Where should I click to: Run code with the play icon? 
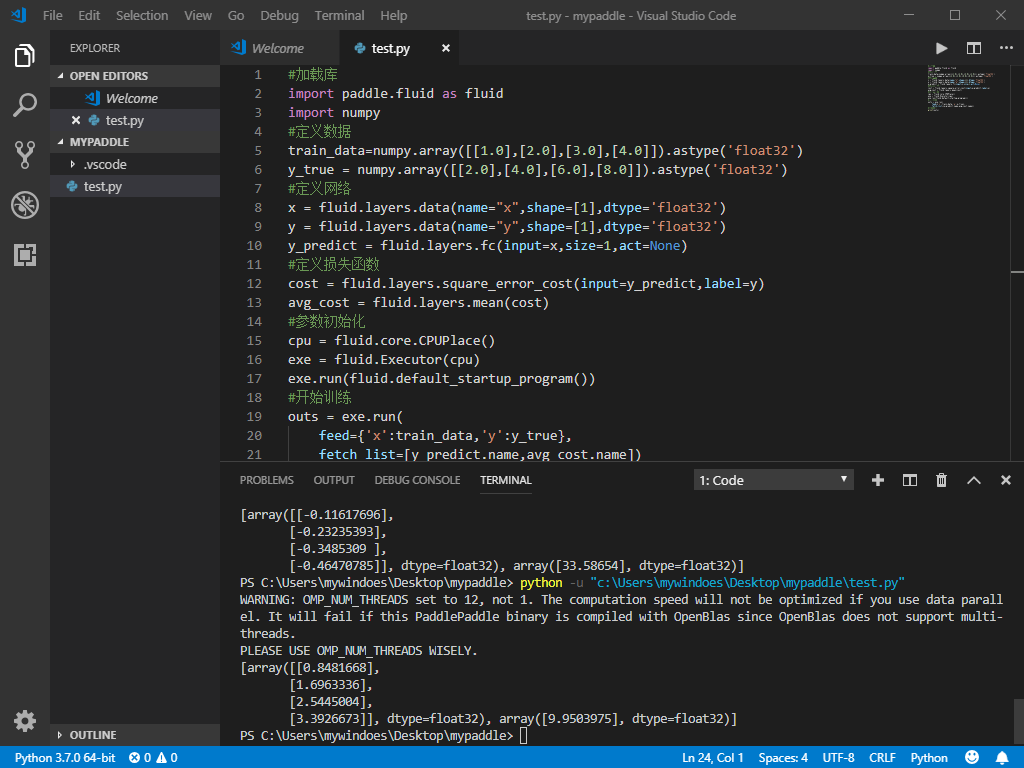tap(941, 48)
